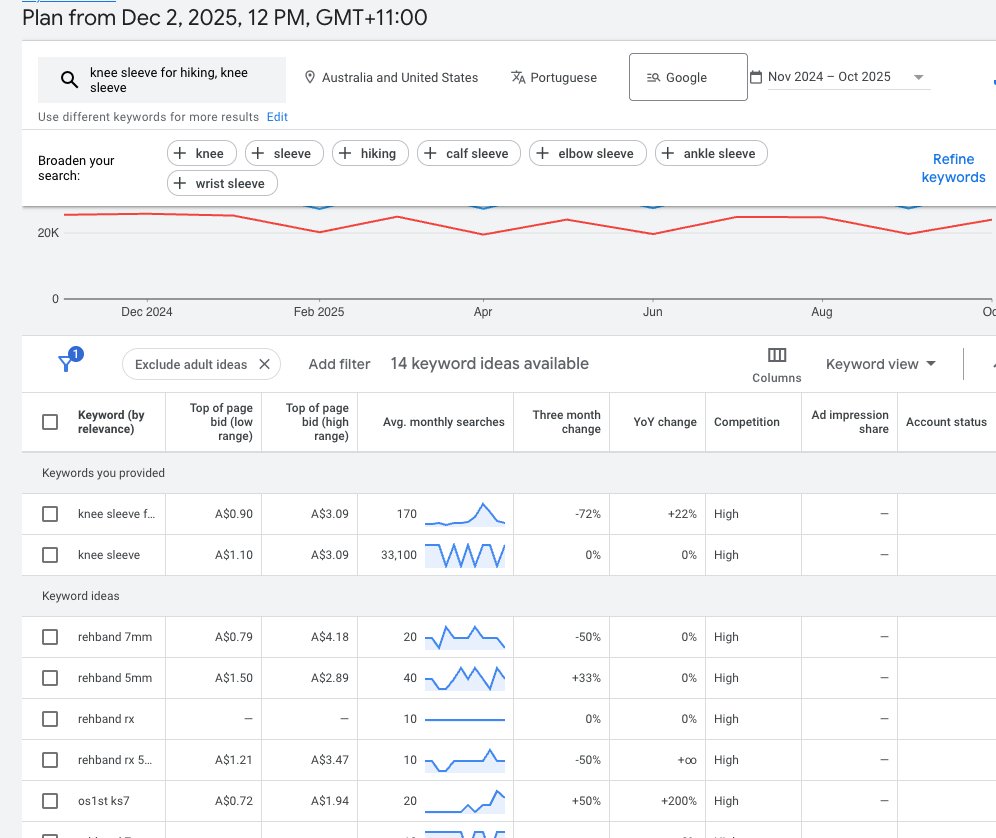This screenshot has height=838, width=996.
Task: Select the rehband 5mm checkbox
Action: pos(50,678)
